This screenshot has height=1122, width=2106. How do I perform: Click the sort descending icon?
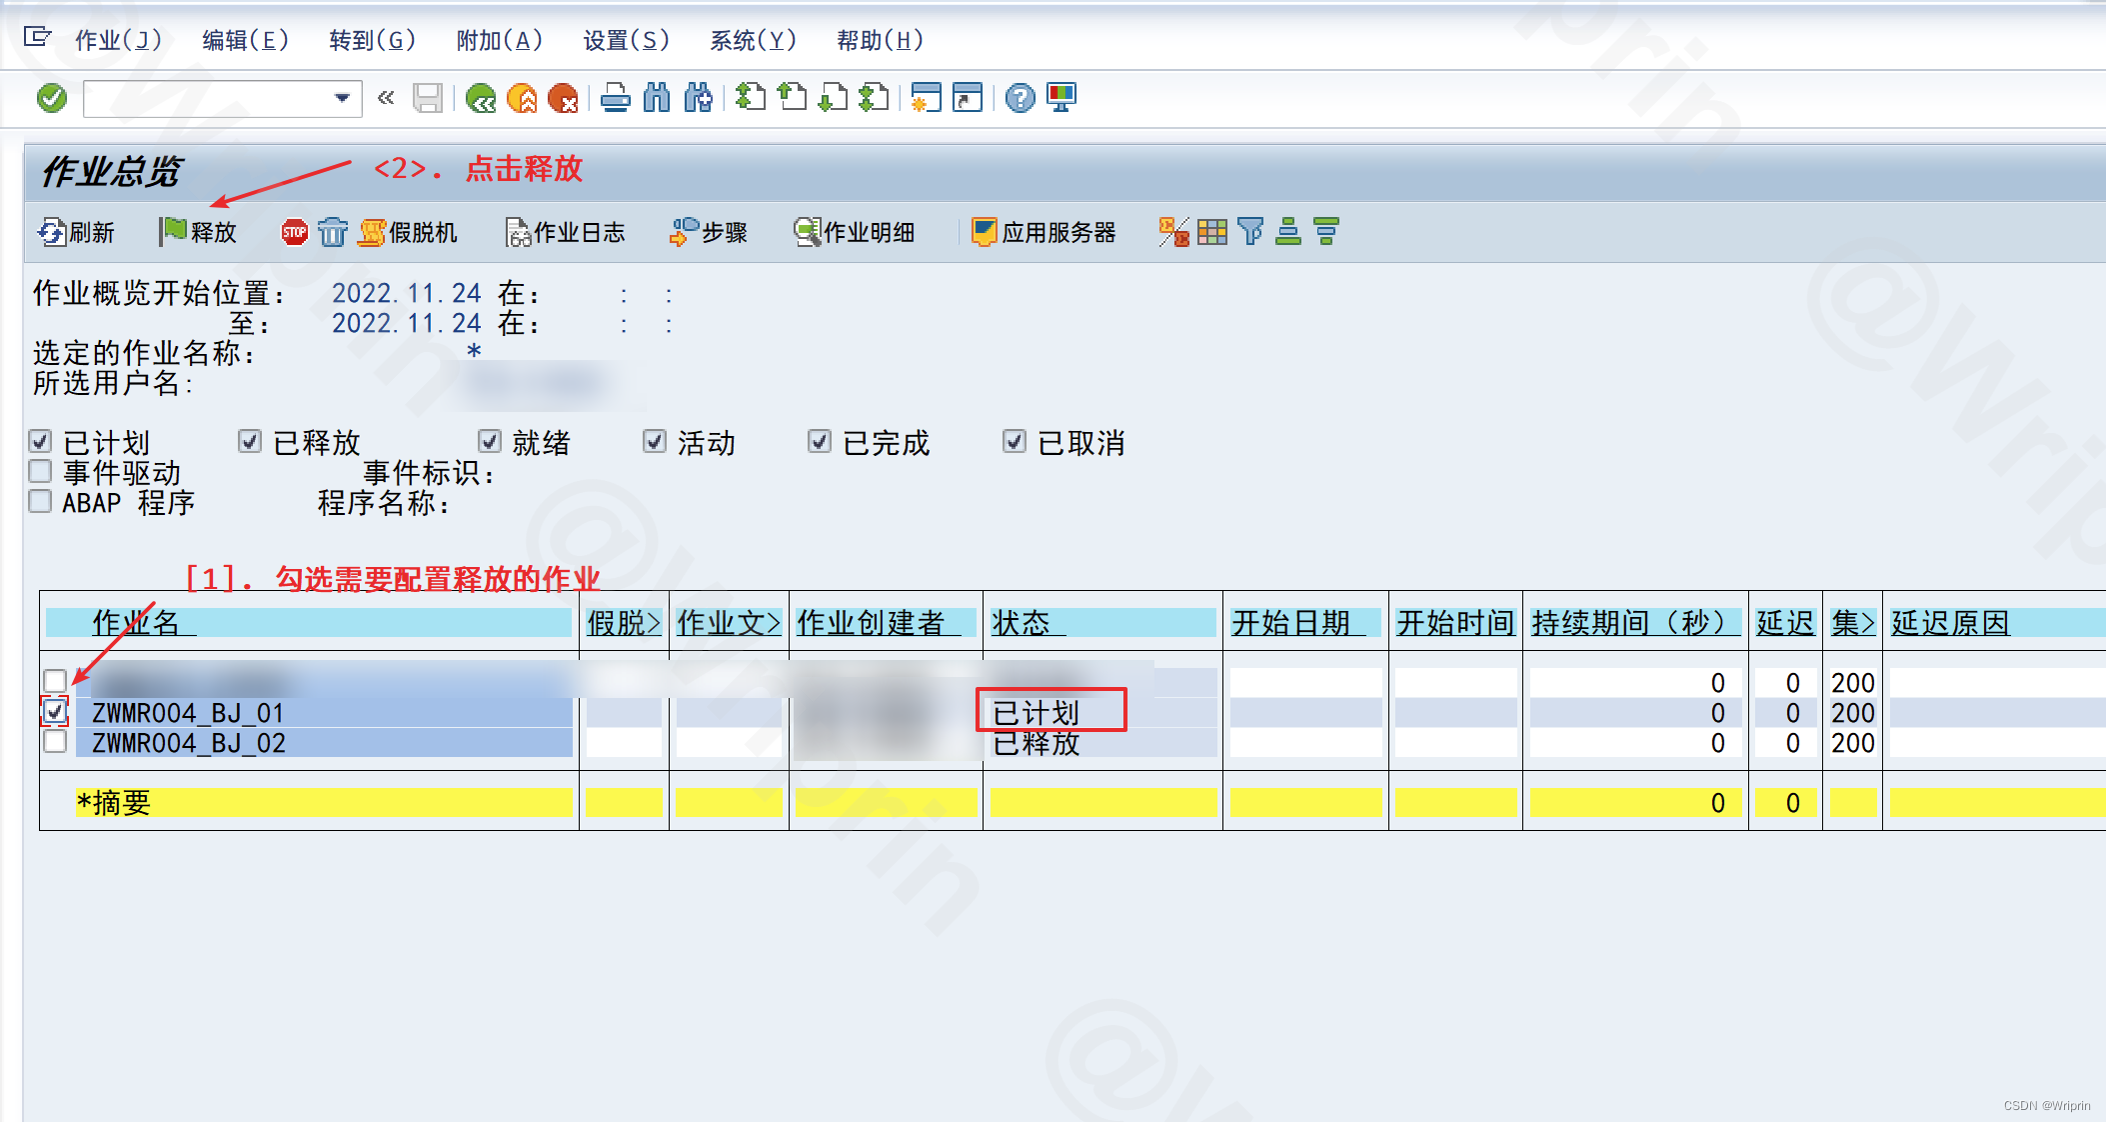tap(1325, 231)
